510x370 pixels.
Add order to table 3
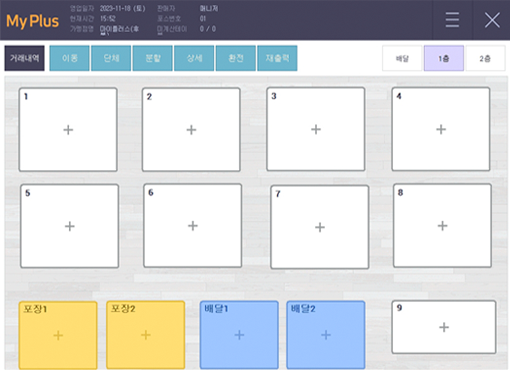[316, 129]
